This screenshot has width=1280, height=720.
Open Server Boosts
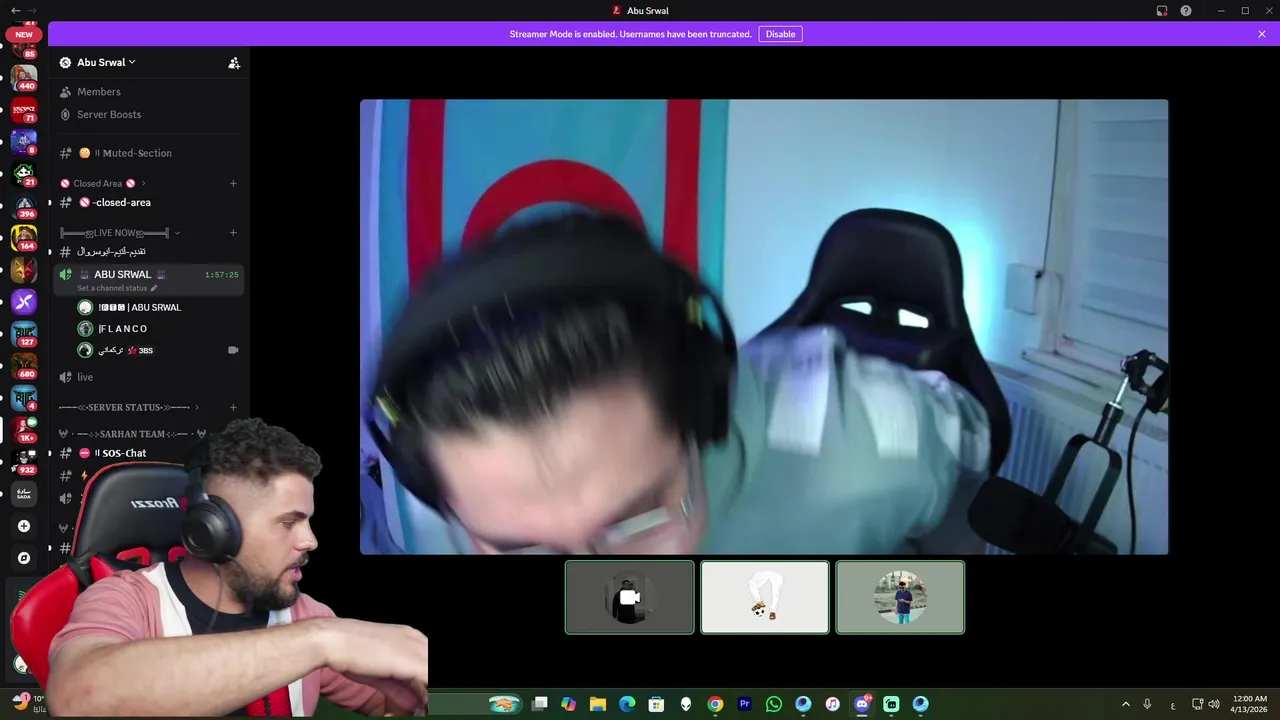[108, 114]
